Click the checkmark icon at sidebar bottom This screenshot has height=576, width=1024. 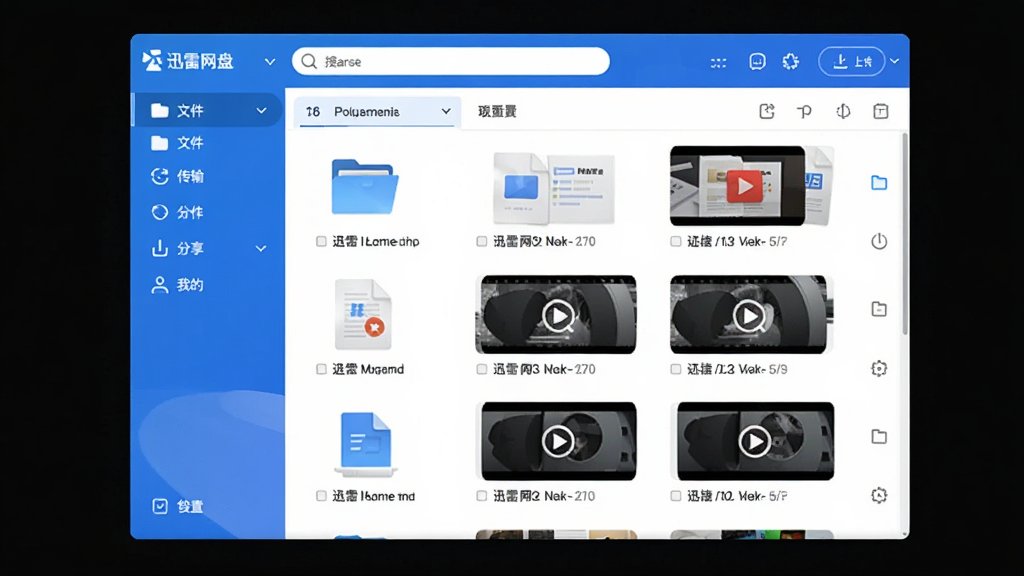(160, 506)
